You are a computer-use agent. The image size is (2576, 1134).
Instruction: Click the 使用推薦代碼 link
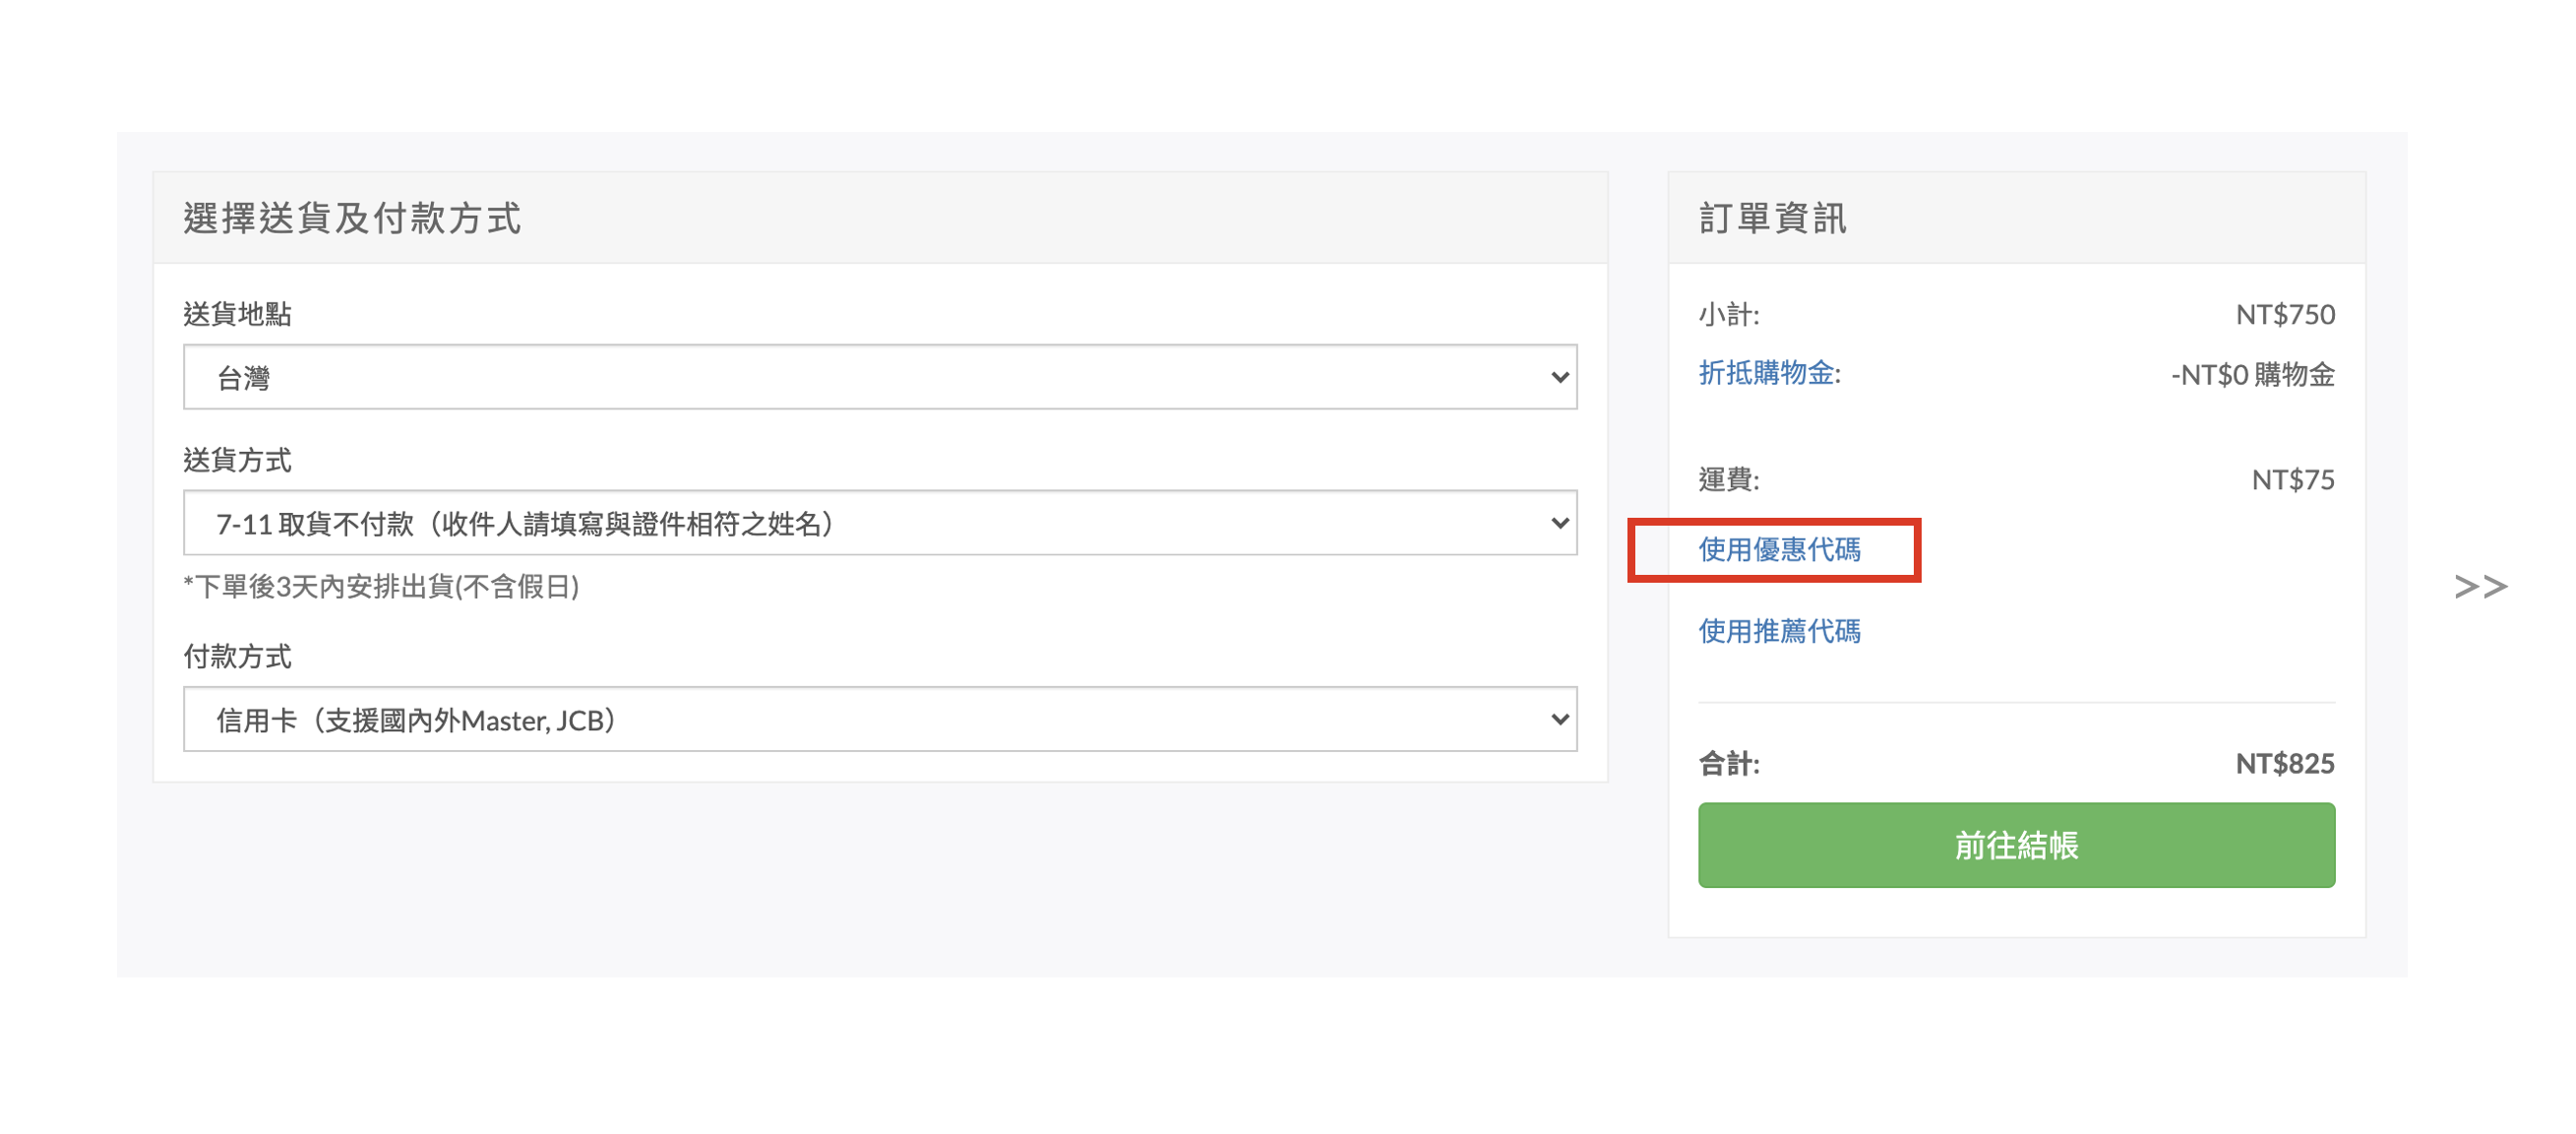pos(1778,631)
